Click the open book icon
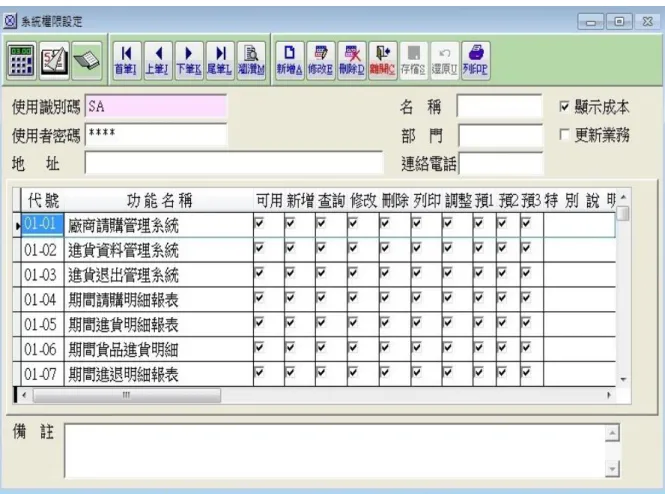Image resolution: width=665 pixels, height=494 pixels. tap(87, 61)
